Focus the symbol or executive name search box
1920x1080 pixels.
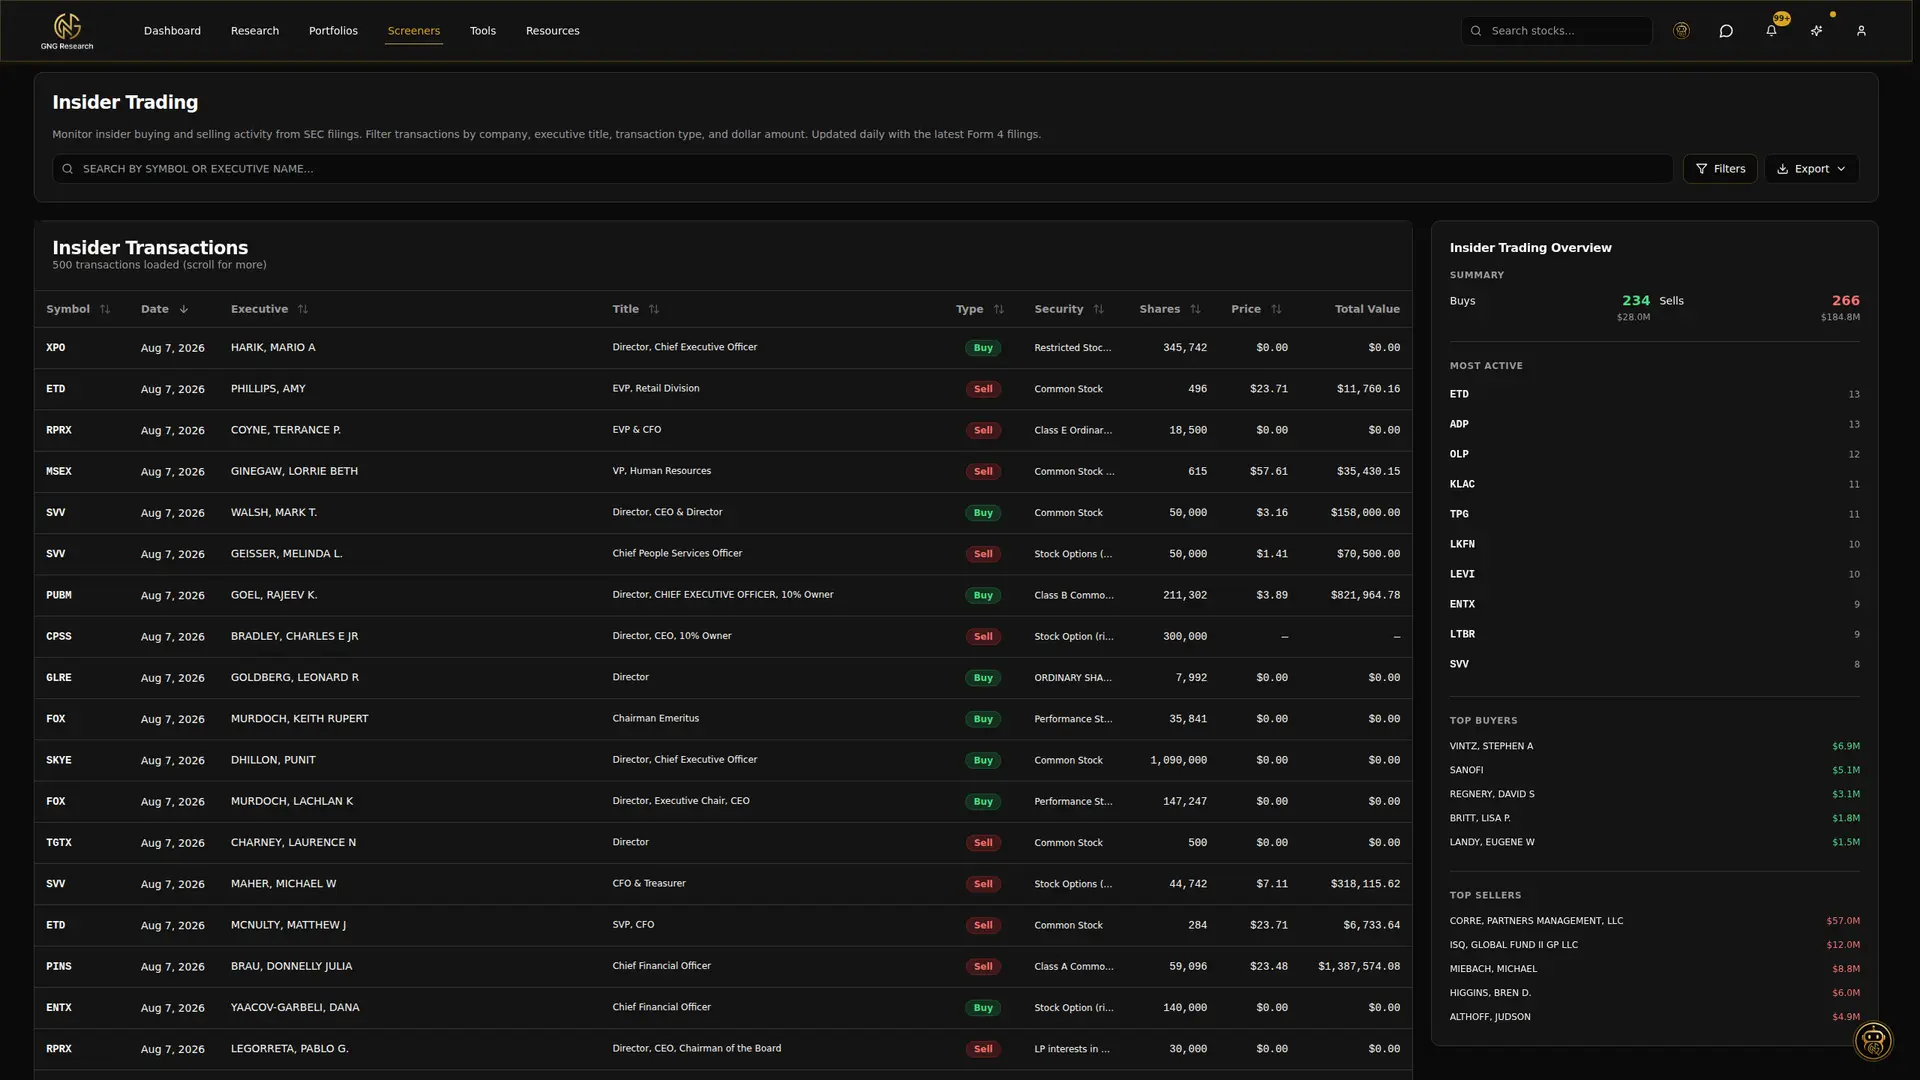tap(862, 169)
